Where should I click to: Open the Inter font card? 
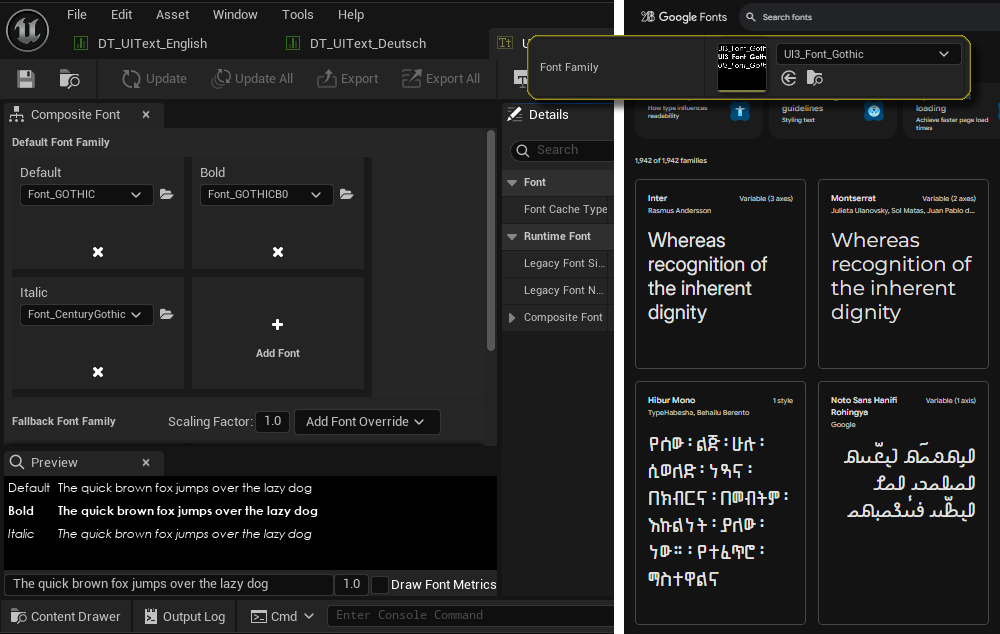[x=720, y=274]
